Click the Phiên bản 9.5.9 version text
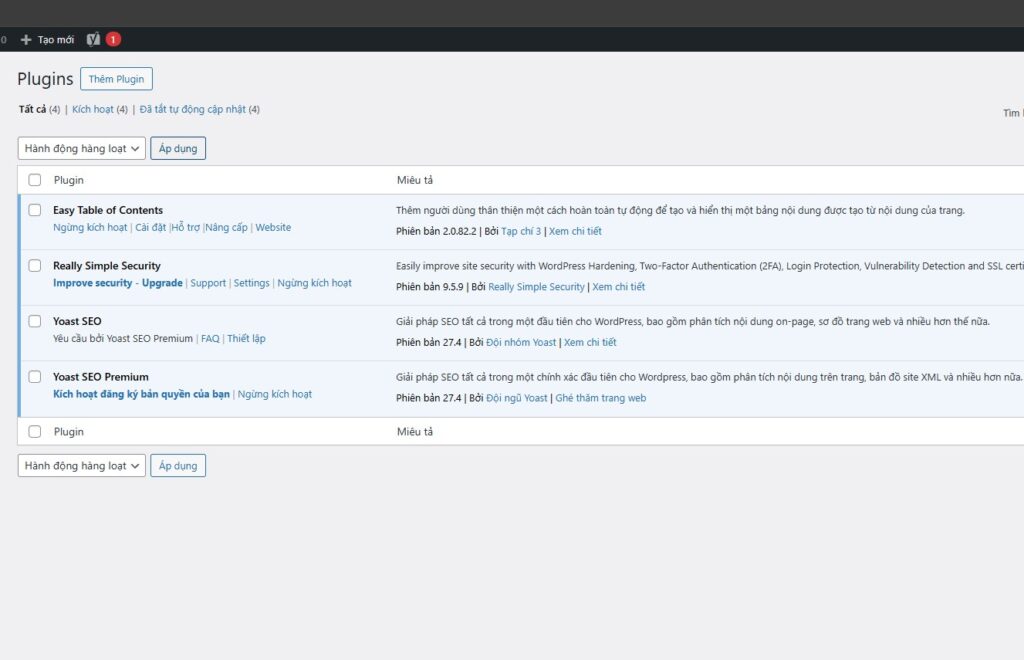Screen dimensions: 1024x660 [x=430, y=287]
